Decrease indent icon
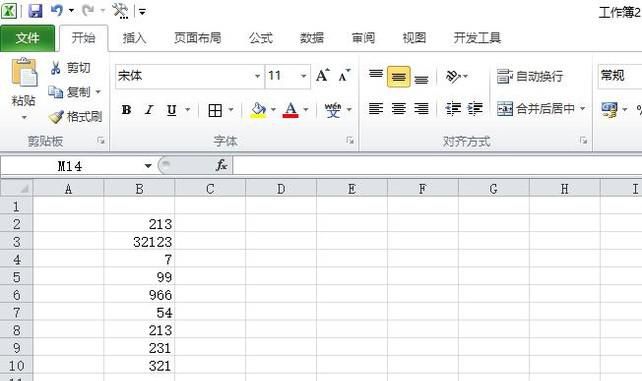The width and height of the screenshot is (642, 381). (x=453, y=108)
